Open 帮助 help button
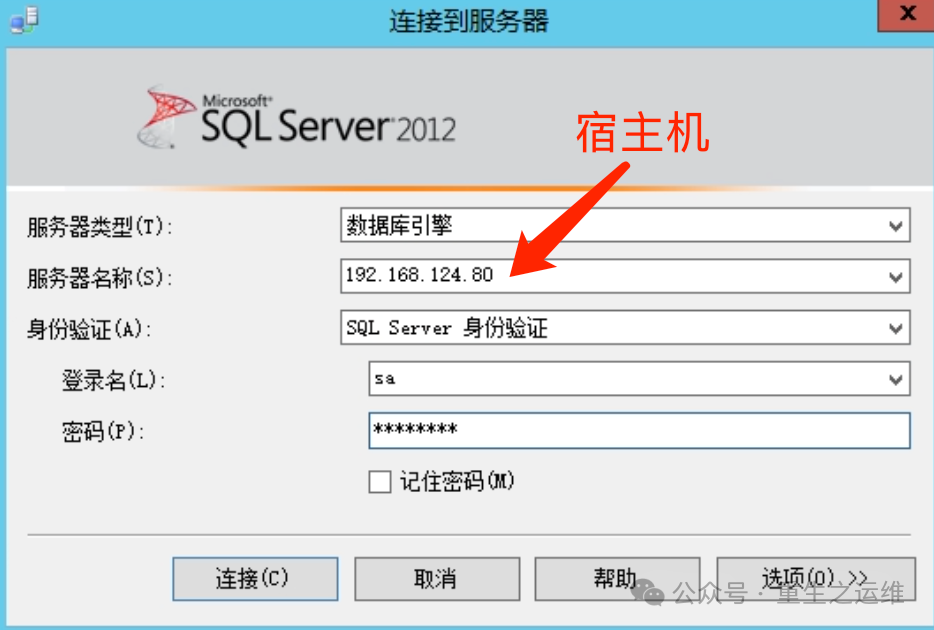This screenshot has height=630, width=934. coord(617,579)
